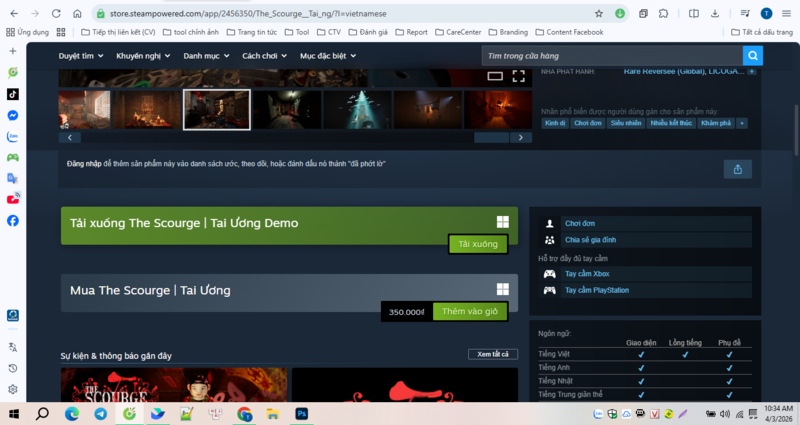This screenshot has height=425, width=800.
Task: Open the browser main menu hamburger
Action: point(786,14)
